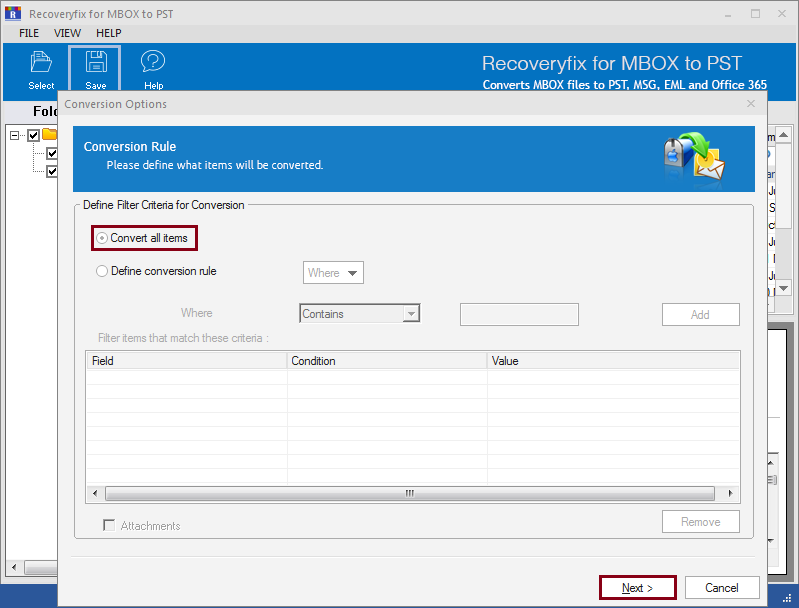Click the criteria list horizontal scrollbar thumb

click(x=410, y=493)
